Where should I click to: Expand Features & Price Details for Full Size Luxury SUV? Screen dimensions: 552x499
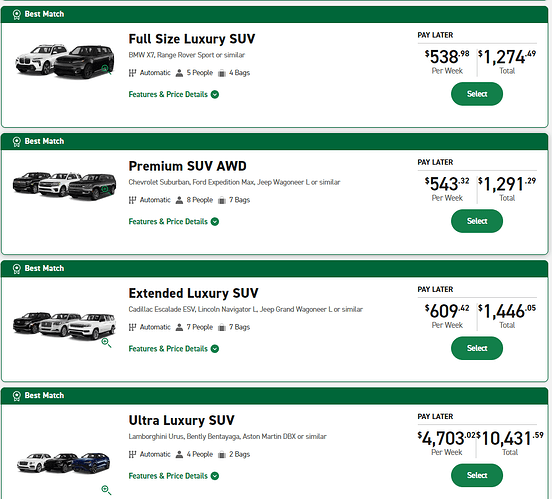(x=174, y=94)
